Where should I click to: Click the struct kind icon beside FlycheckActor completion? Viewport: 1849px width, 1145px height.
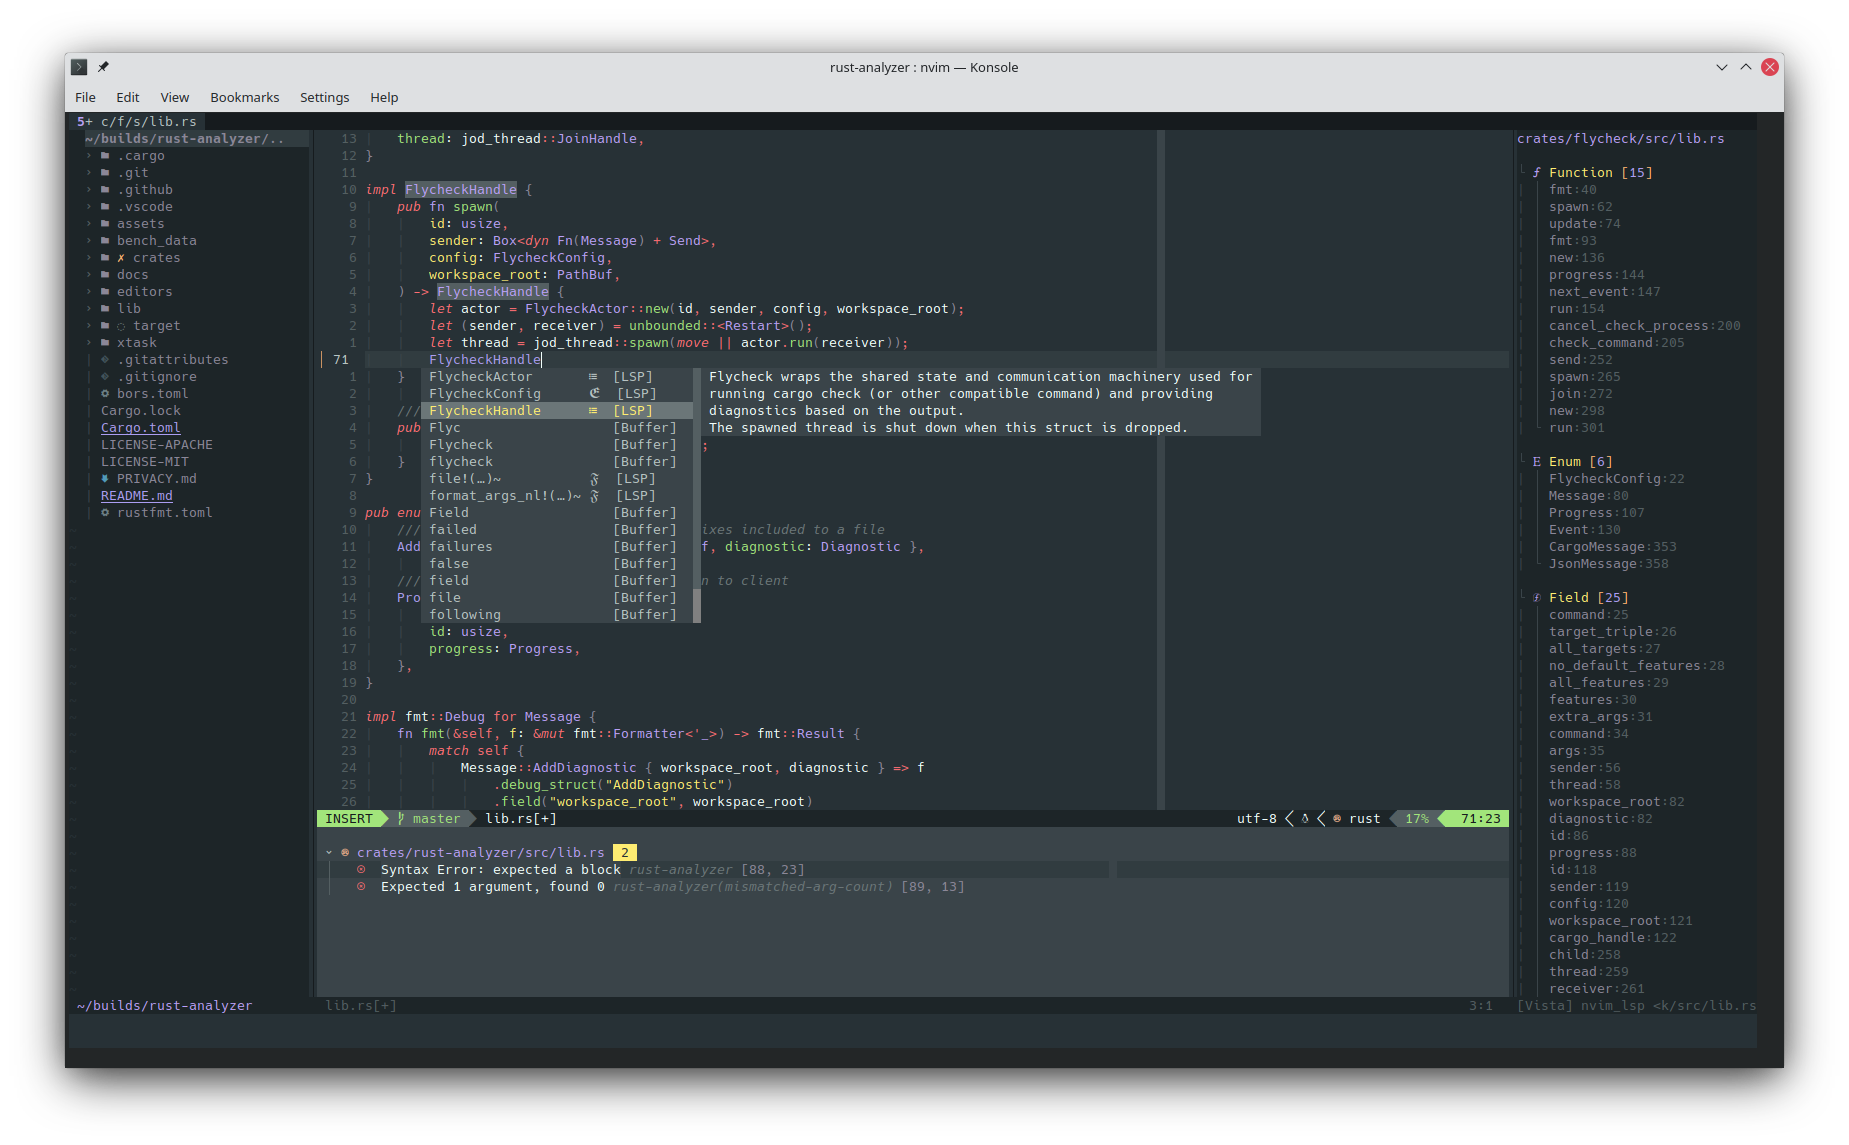pos(593,377)
